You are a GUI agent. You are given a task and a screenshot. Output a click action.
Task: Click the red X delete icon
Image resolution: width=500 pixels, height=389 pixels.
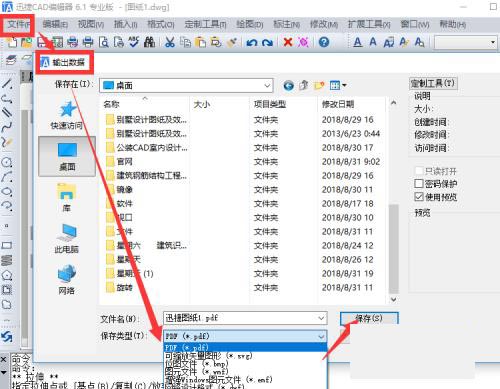coord(287,42)
